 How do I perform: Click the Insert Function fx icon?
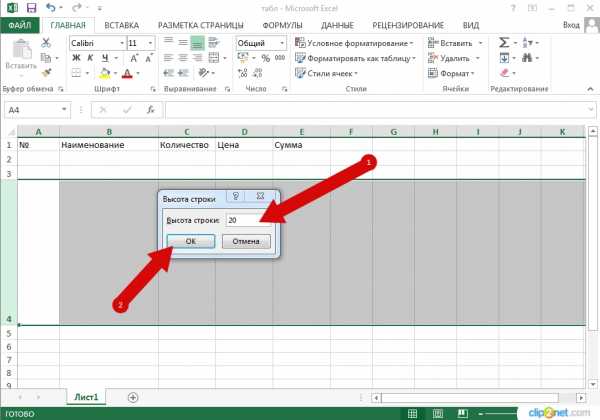click(x=151, y=110)
